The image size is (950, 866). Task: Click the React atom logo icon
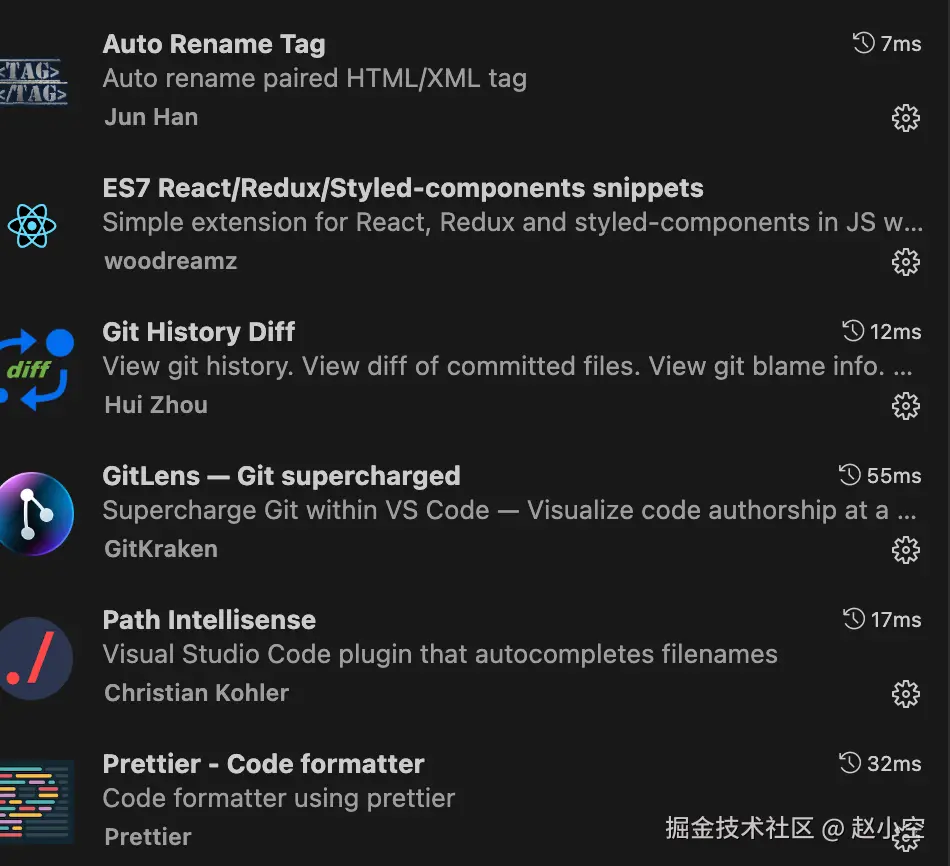(x=33, y=226)
